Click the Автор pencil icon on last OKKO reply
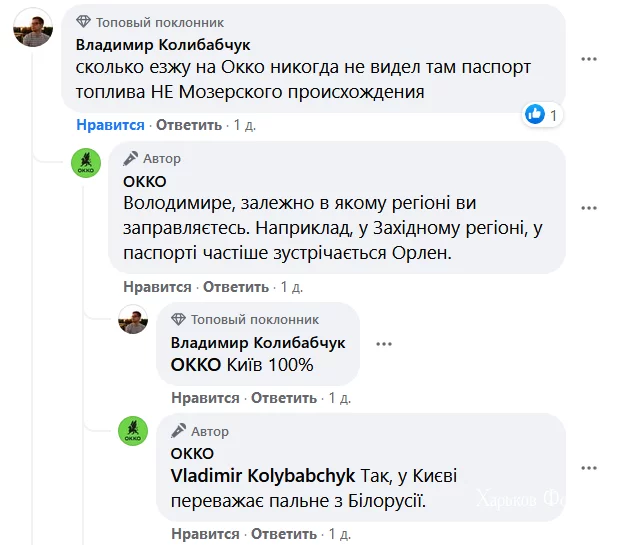This screenshot has width=618, height=545. pyautogui.click(x=178, y=431)
